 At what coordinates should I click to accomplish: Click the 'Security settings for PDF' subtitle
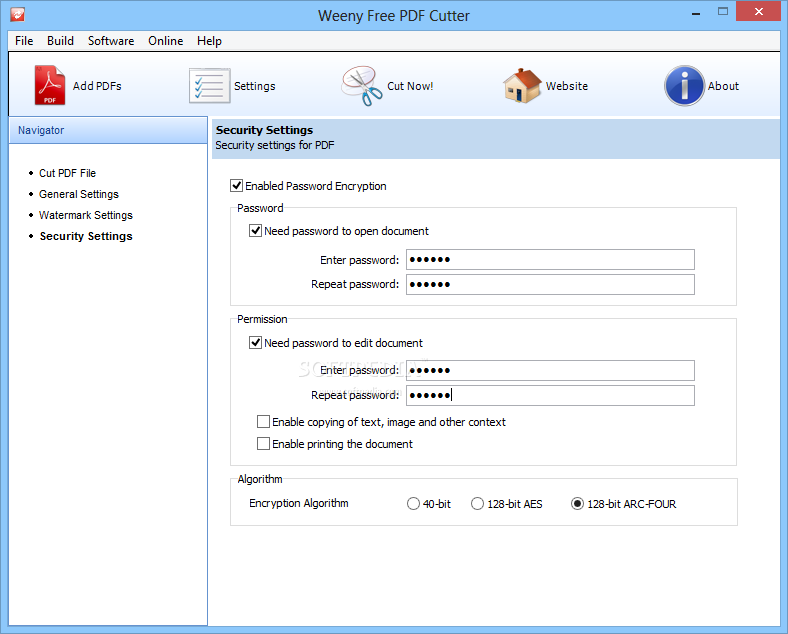point(275,146)
